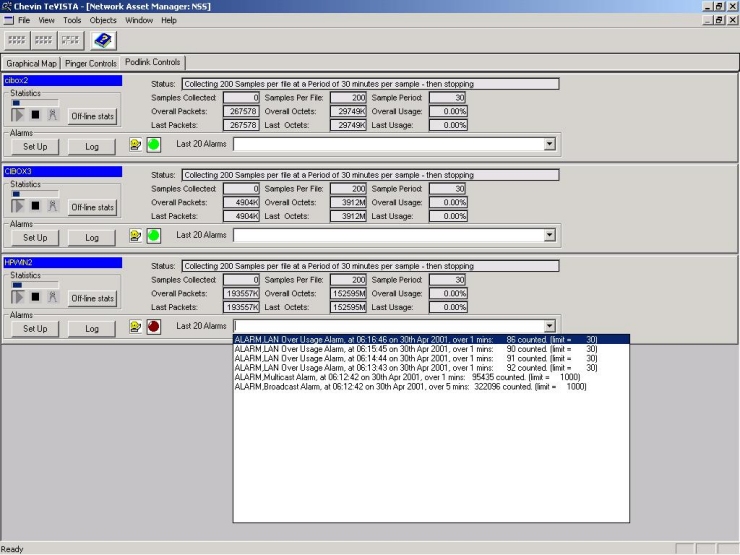Select the LAN Over Usage alarm at 06:14:44
Viewport: 740px width, 555px height.
pos(431,359)
